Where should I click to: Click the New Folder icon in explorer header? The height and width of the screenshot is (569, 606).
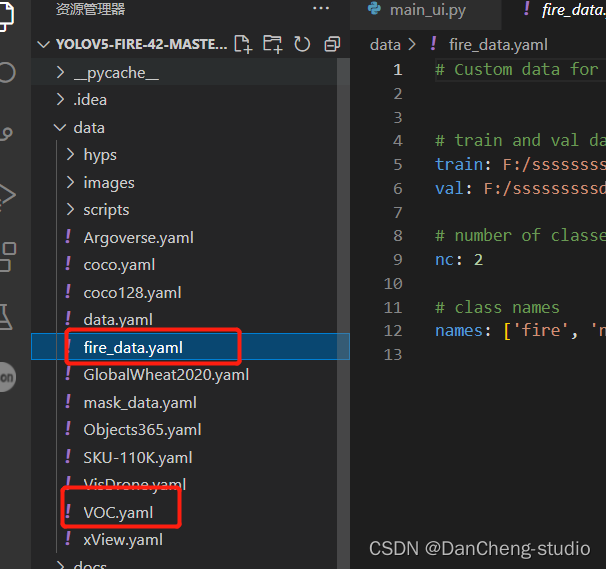pyautogui.click(x=272, y=44)
